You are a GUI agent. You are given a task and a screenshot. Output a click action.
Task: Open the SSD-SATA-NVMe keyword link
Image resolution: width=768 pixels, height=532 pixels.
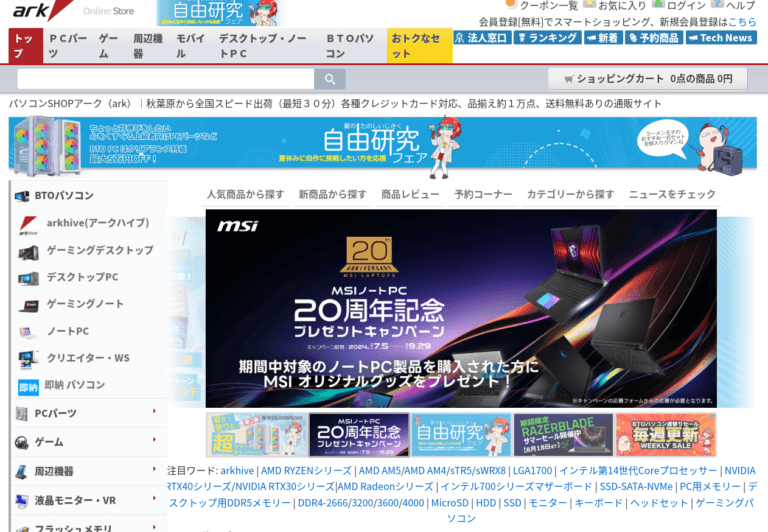click(x=636, y=487)
